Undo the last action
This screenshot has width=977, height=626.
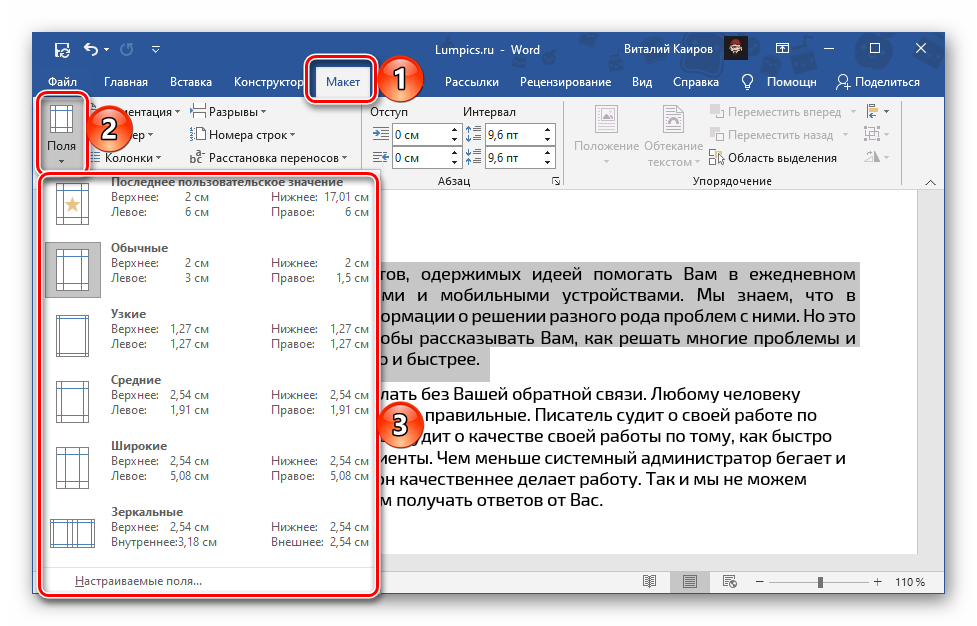pos(91,49)
